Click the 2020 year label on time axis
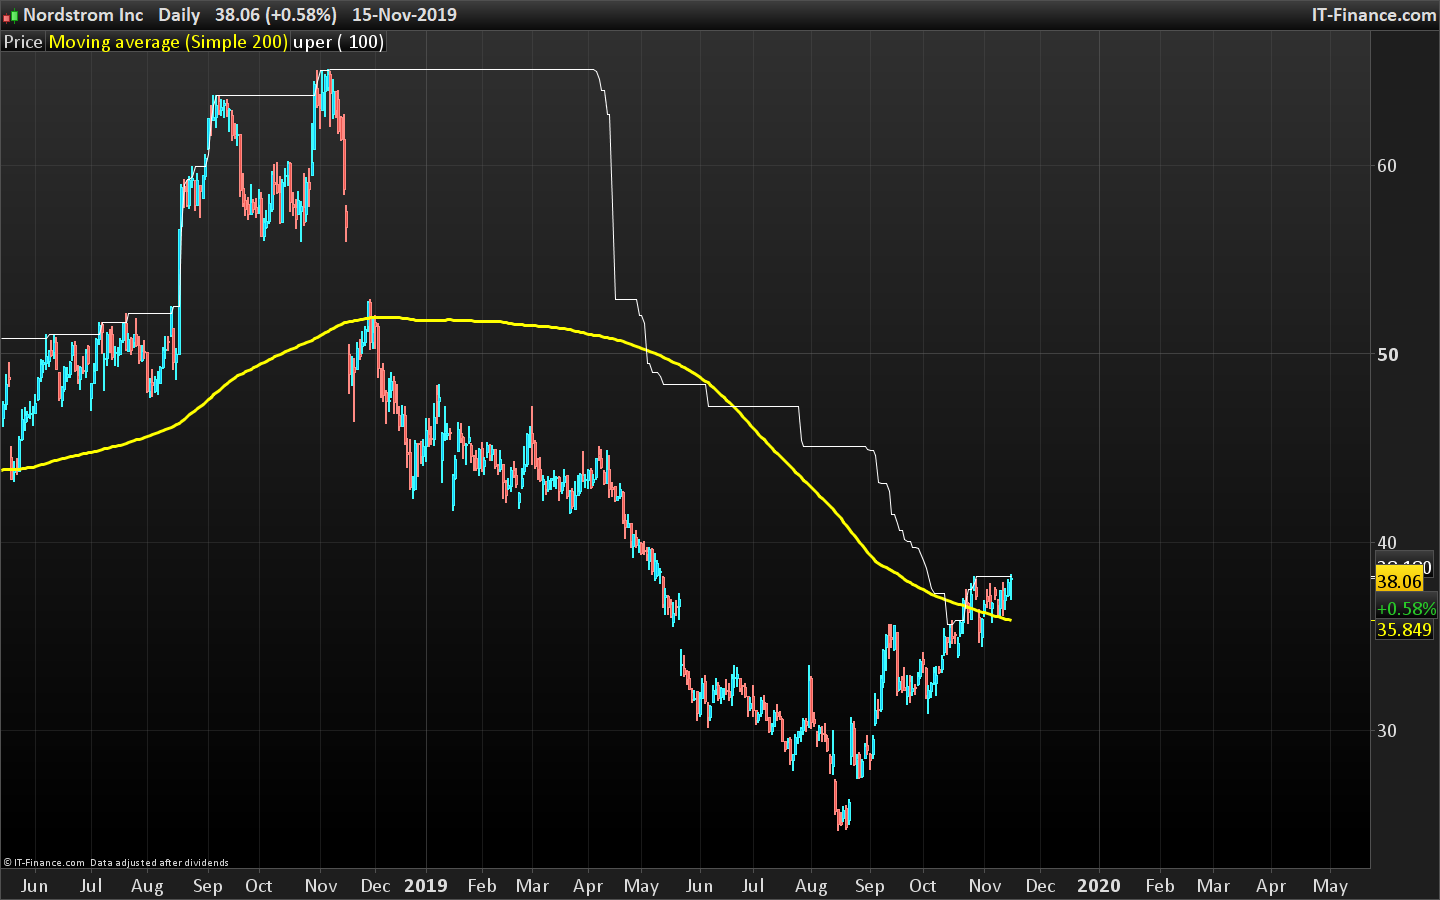 1099,886
